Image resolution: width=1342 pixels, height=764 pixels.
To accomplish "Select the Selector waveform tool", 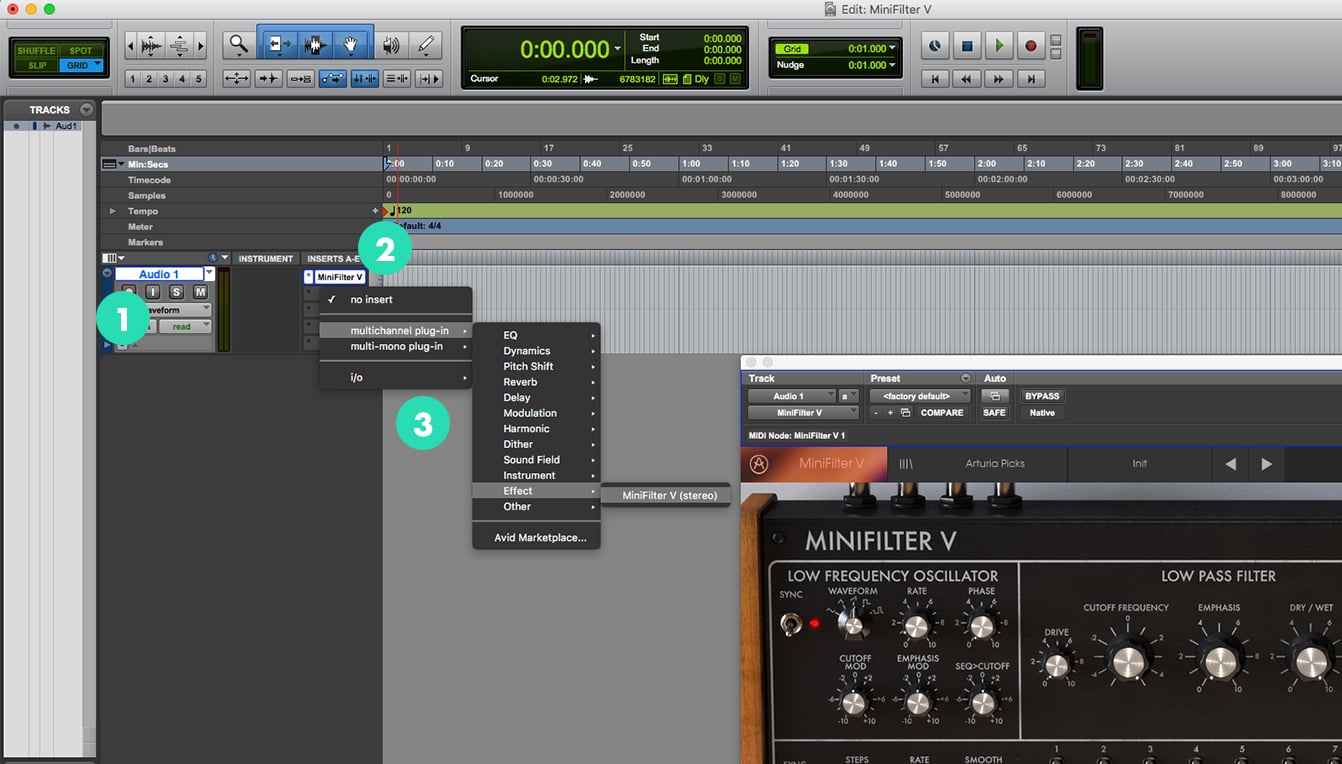I will click(315, 45).
